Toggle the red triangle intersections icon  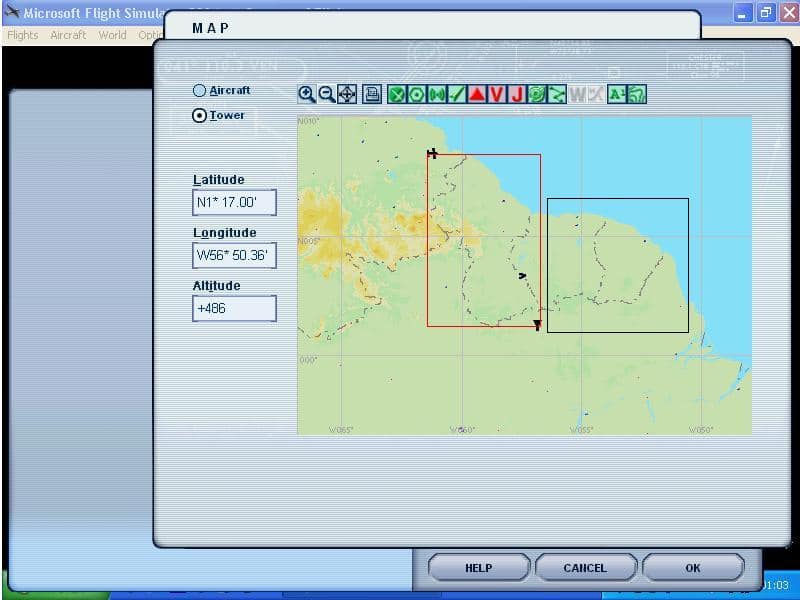point(477,94)
